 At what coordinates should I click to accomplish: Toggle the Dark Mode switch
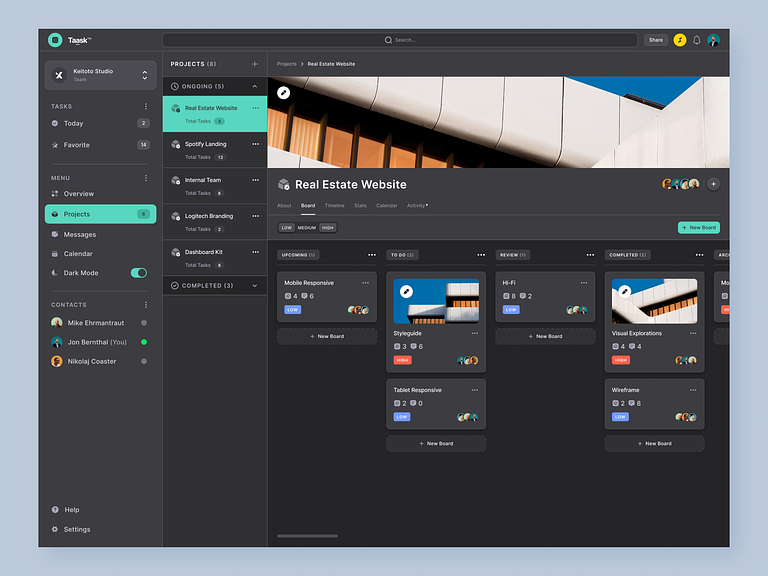(x=139, y=273)
